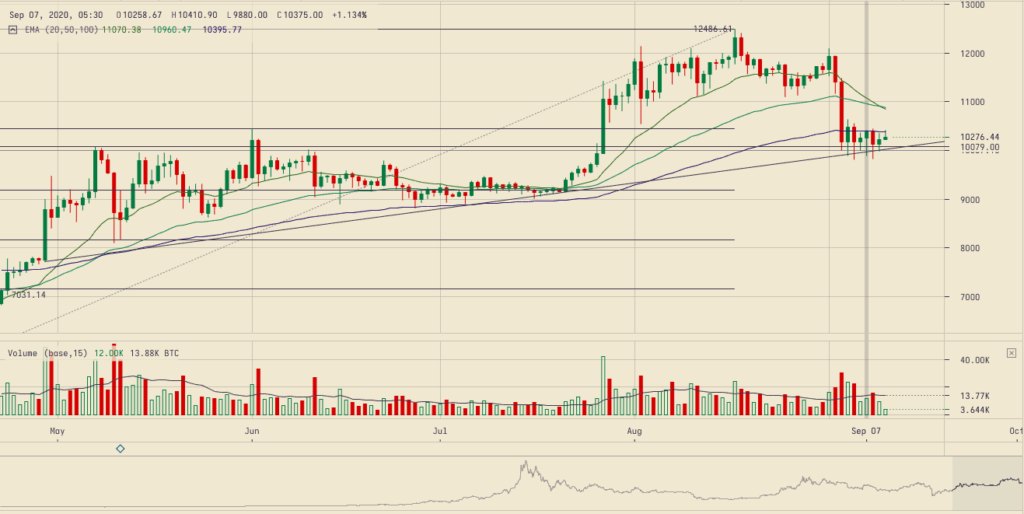Image resolution: width=1024 pixels, height=514 pixels.
Task: Click the Aug label on time axis
Action: coord(634,430)
